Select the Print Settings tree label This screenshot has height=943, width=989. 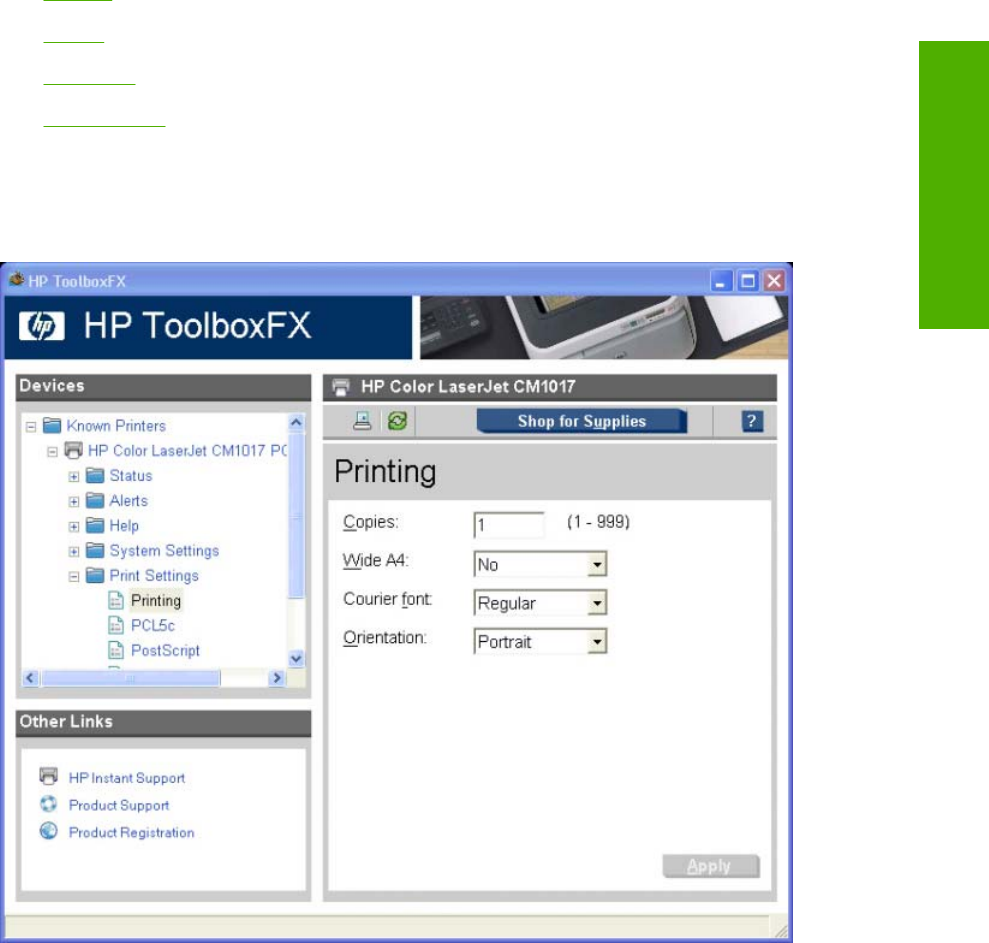point(154,575)
